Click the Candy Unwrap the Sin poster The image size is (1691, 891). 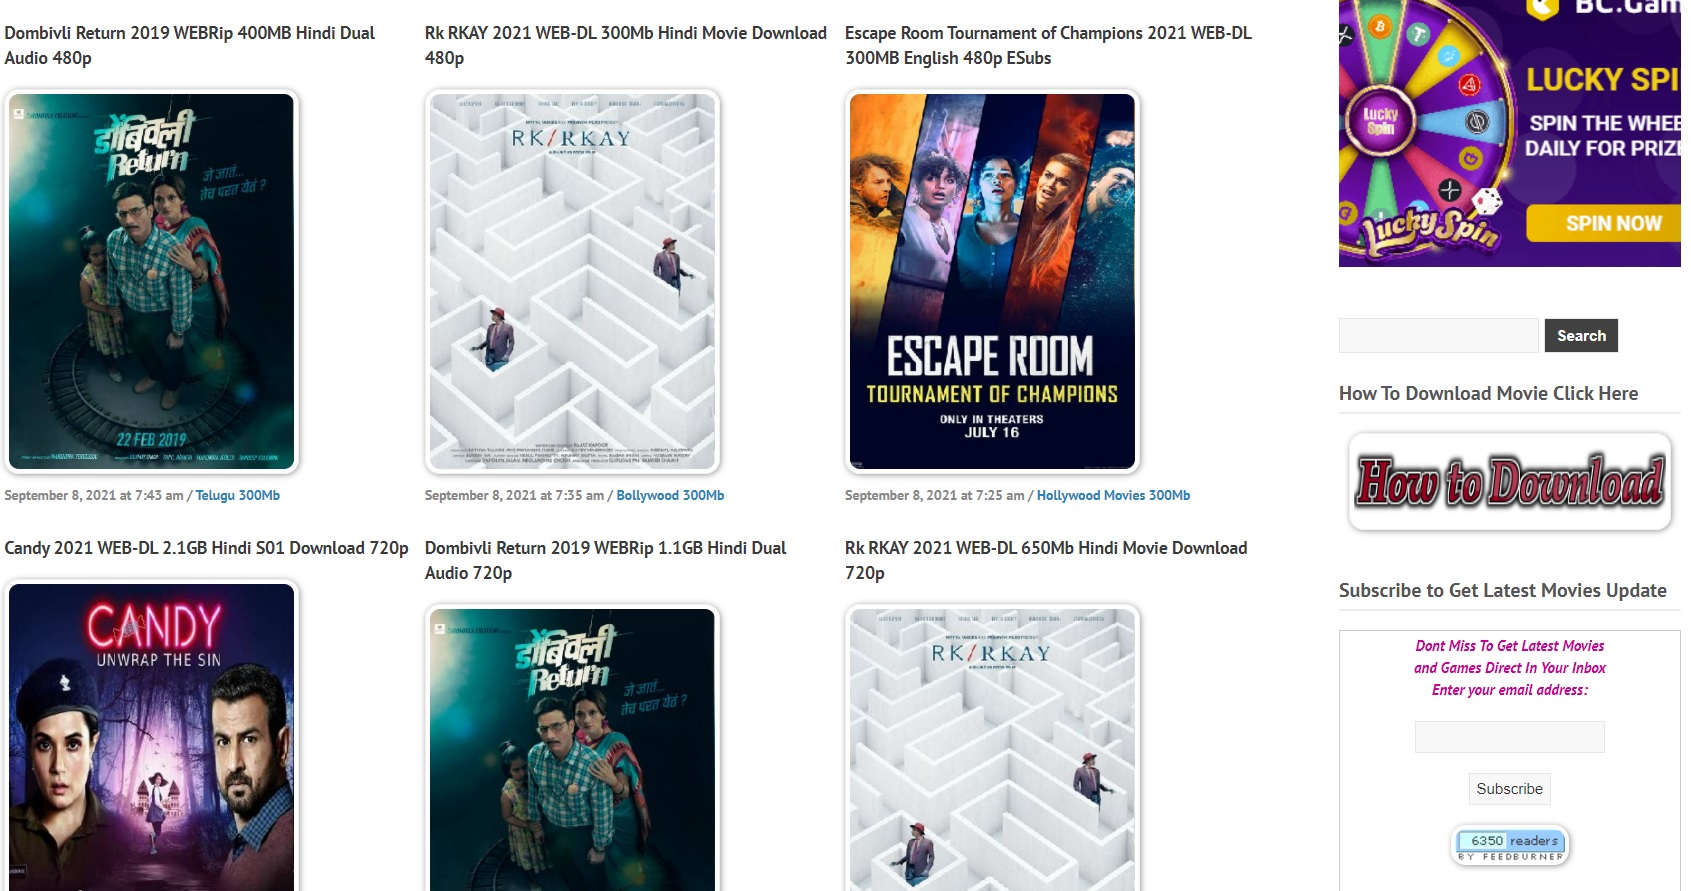(x=152, y=735)
